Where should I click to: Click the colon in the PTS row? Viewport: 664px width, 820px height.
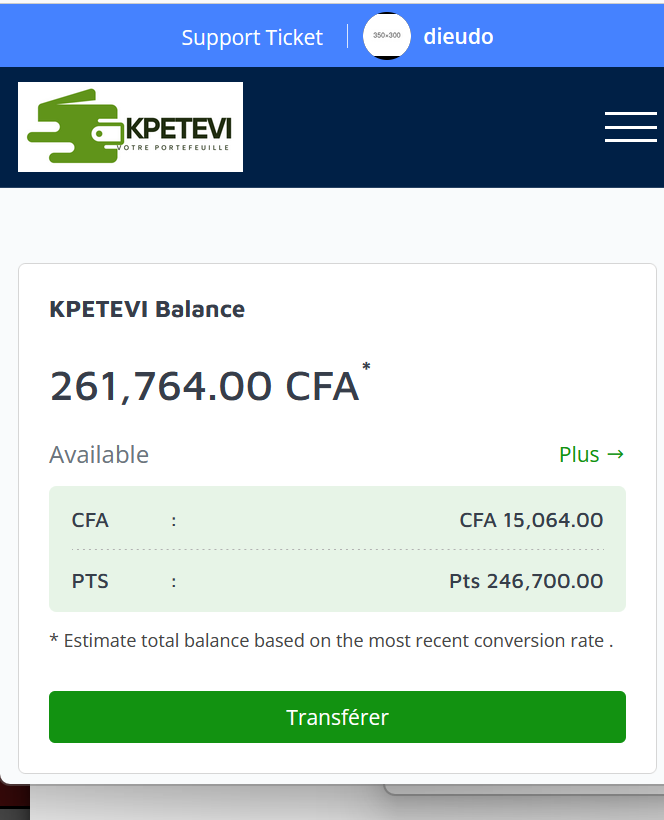[x=174, y=581]
